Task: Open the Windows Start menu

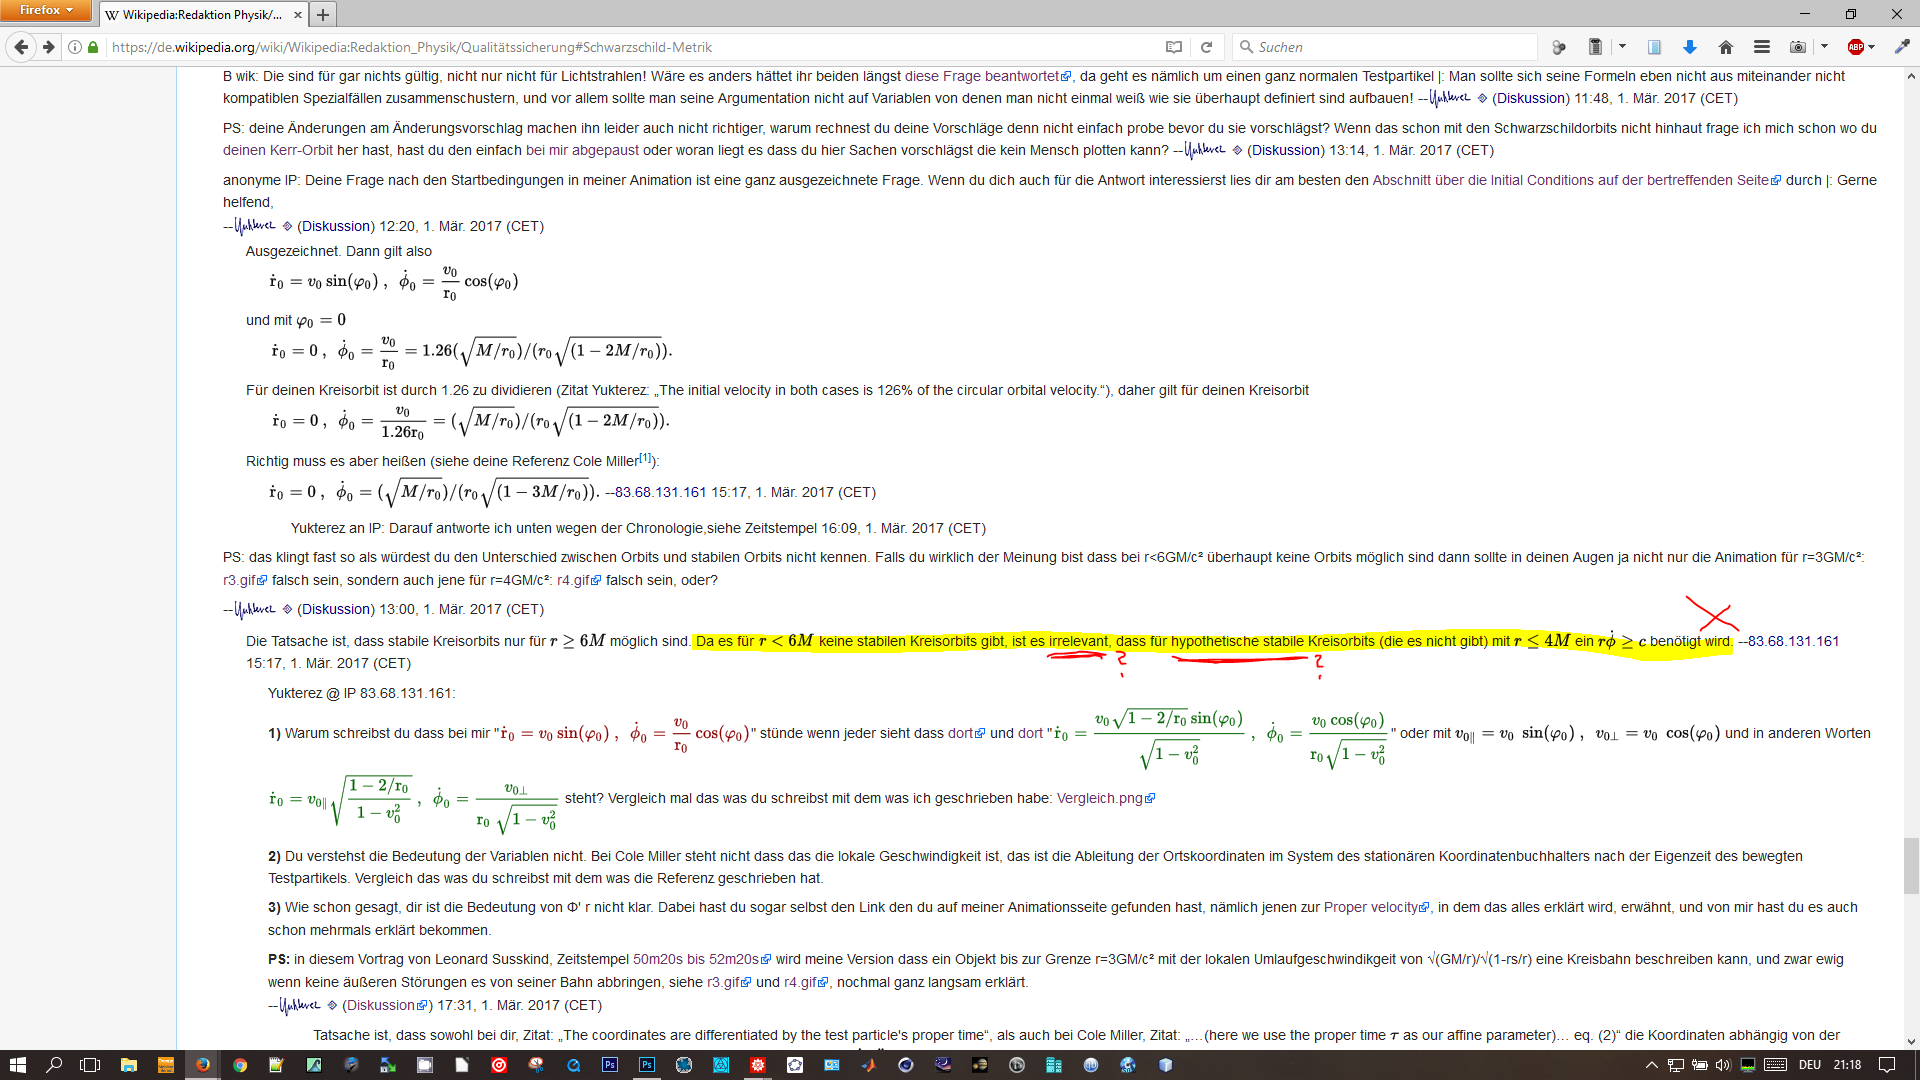Action: 17,1065
